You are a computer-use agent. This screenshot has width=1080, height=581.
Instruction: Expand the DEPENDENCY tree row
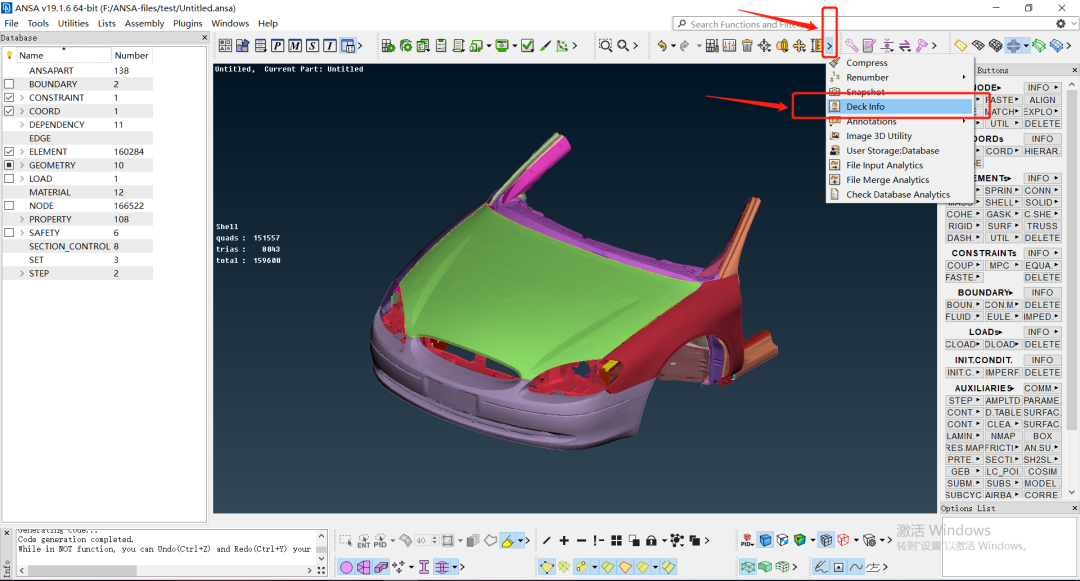[x=22, y=125]
